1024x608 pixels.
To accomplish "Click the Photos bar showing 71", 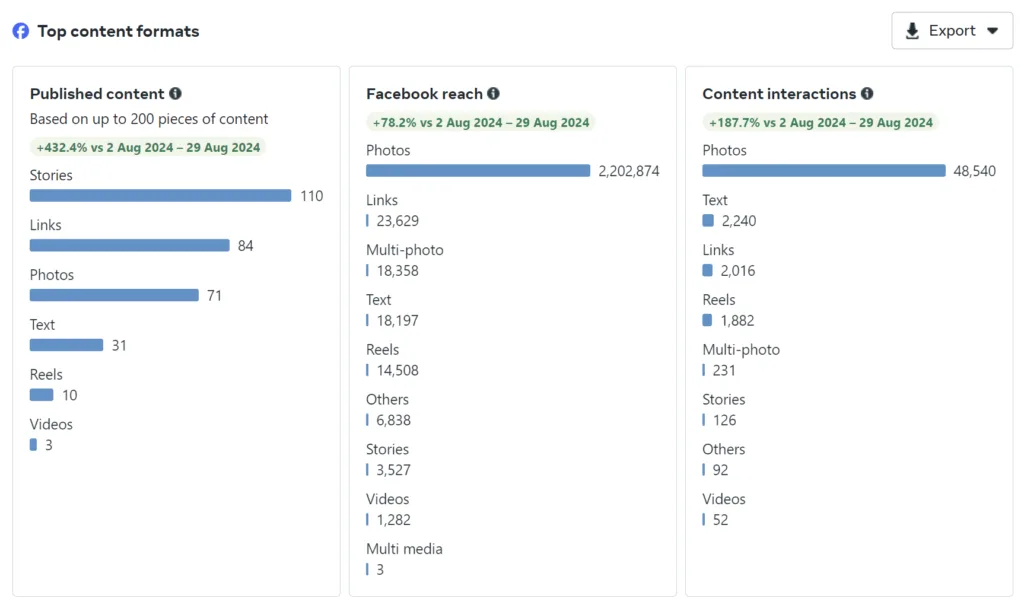I will [114, 296].
